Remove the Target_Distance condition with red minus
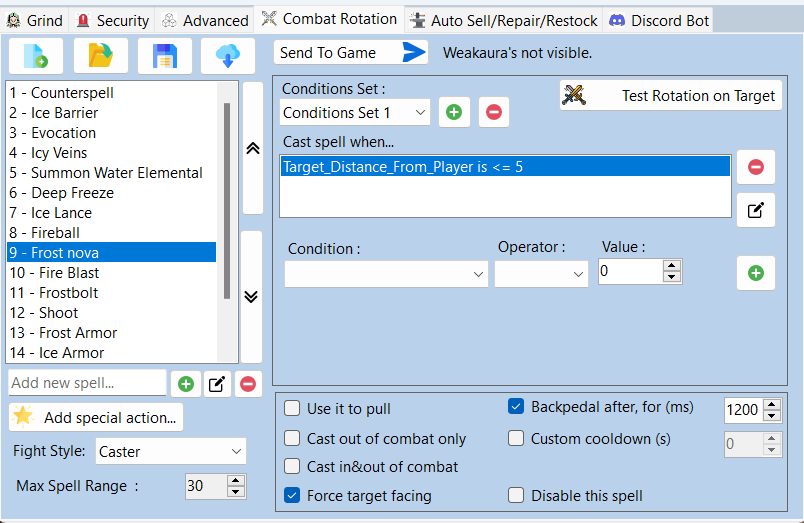Image resolution: width=804 pixels, height=523 pixels. click(x=755, y=167)
